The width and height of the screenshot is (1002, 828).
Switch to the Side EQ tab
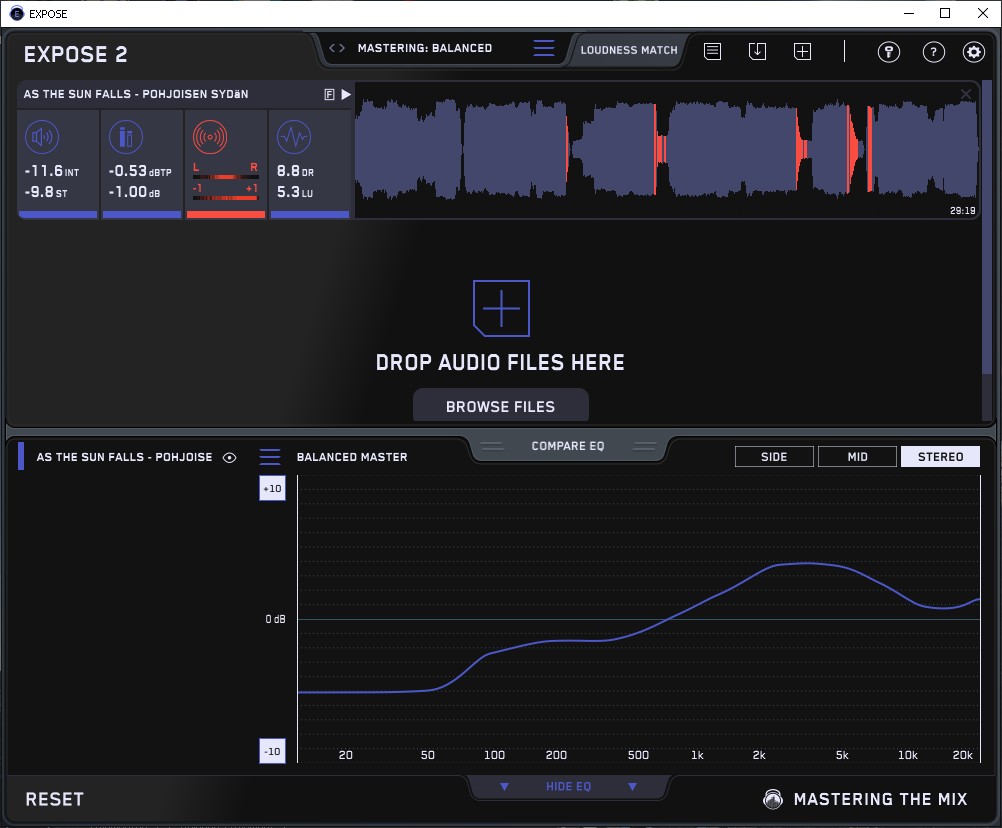click(x=774, y=457)
